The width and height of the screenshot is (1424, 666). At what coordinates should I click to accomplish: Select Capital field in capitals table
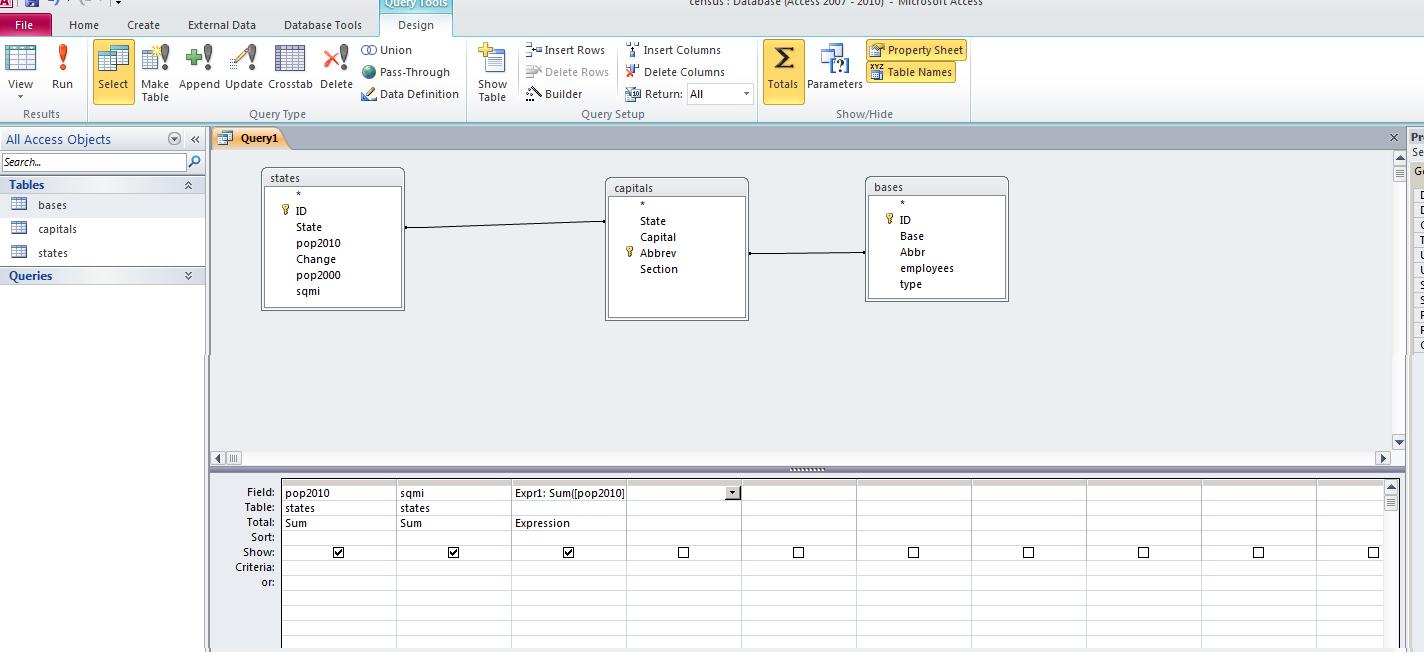pos(658,237)
